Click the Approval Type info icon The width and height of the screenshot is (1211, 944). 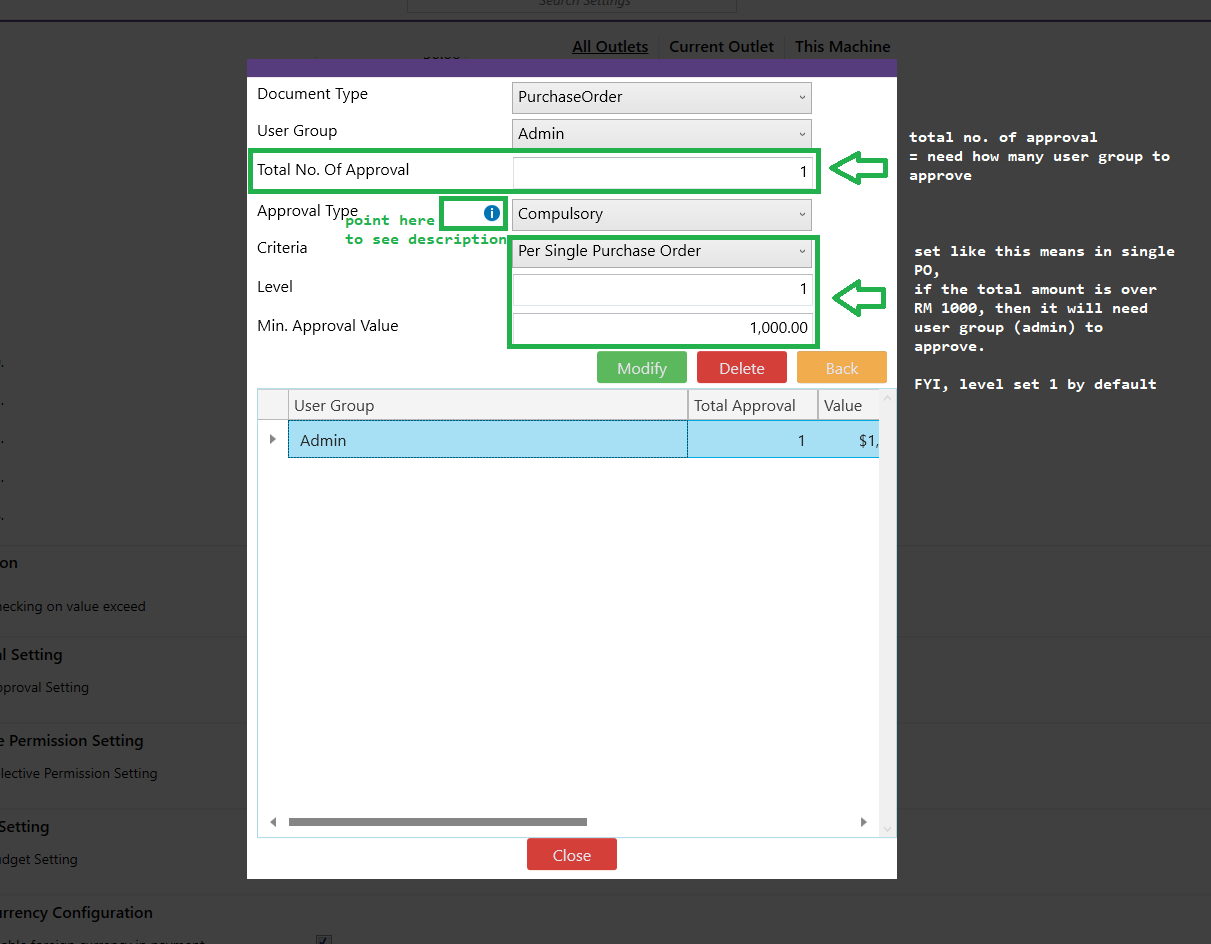pyautogui.click(x=491, y=213)
